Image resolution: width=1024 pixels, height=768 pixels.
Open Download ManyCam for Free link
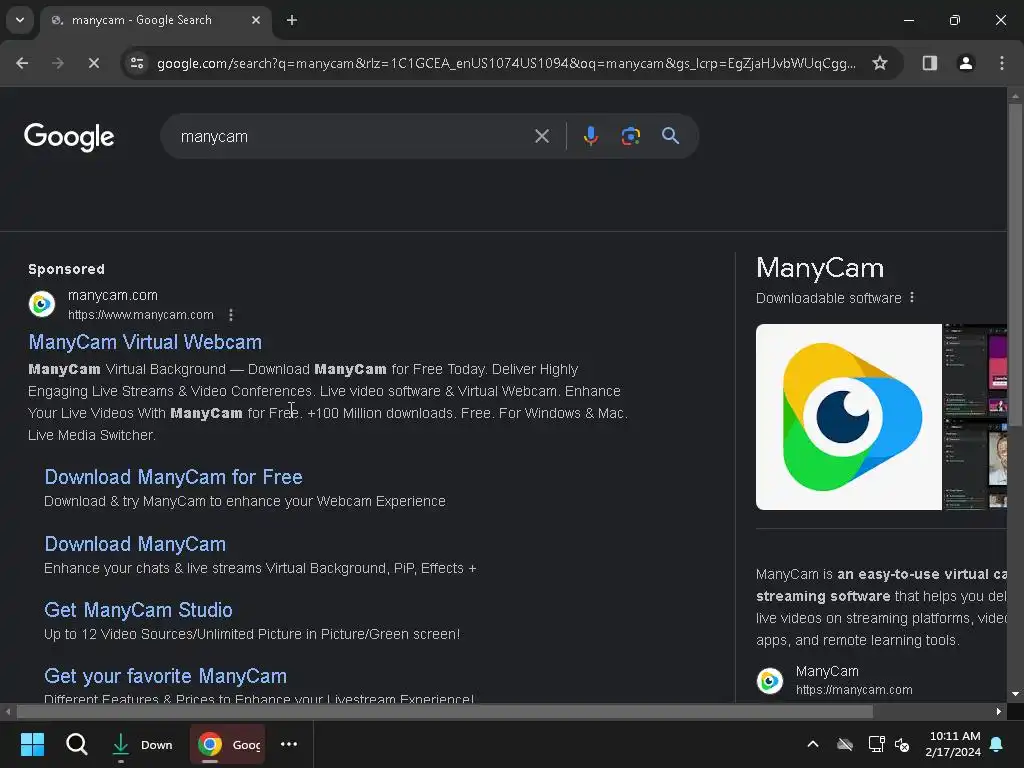[173, 477]
